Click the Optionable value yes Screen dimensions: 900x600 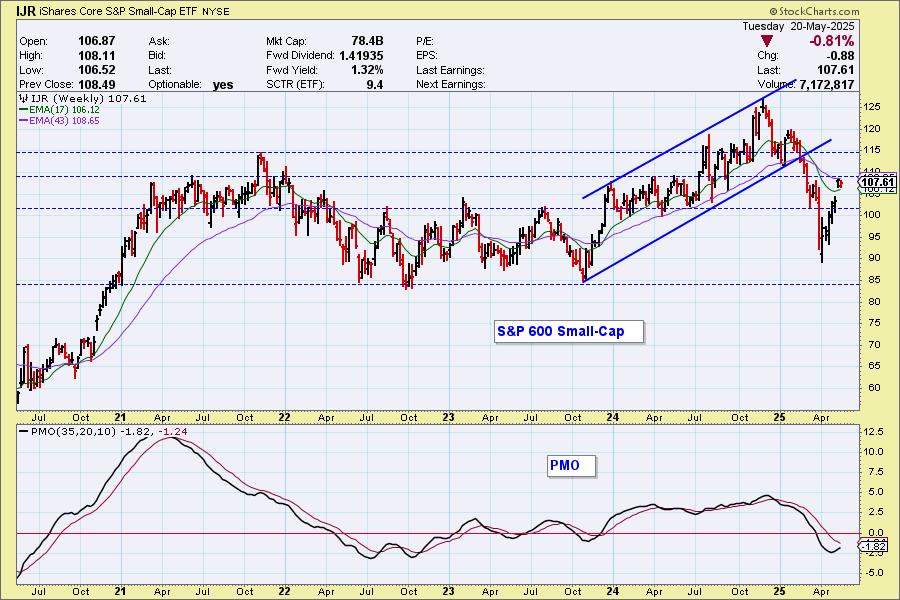pos(223,85)
